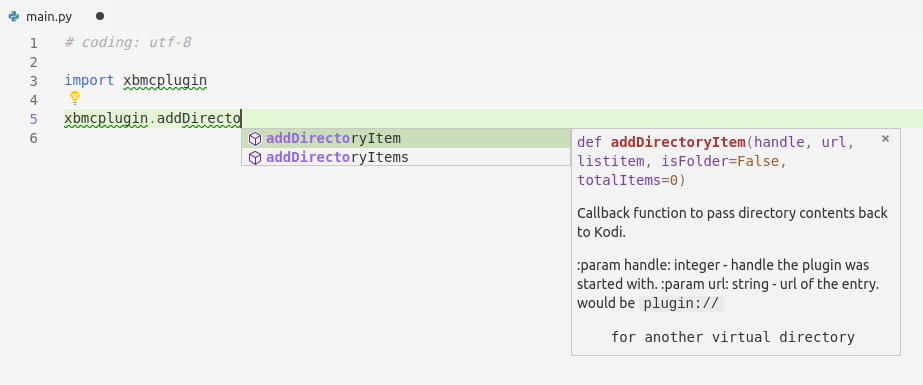Close the documentation popup with the X
The height and width of the screenshot is (385, 923).
[x=885, y=139]
